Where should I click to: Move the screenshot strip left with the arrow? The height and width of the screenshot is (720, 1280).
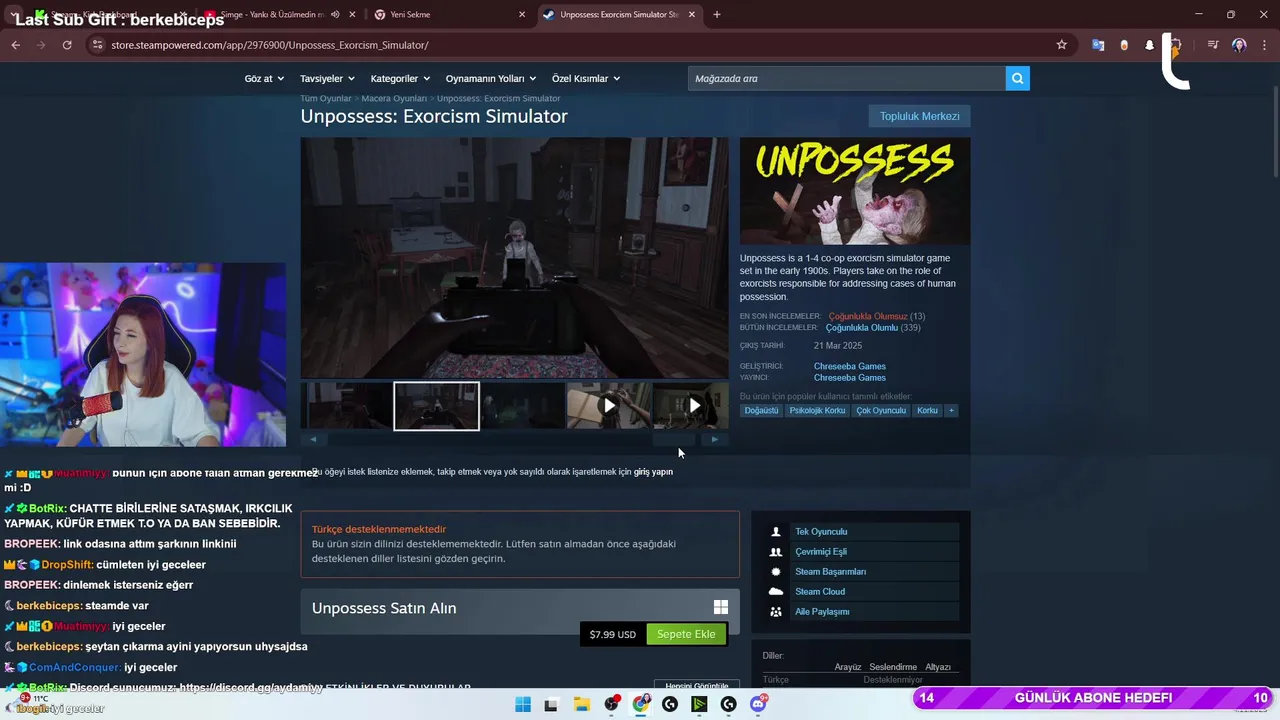pyautogui.click(x=313, y=439)
